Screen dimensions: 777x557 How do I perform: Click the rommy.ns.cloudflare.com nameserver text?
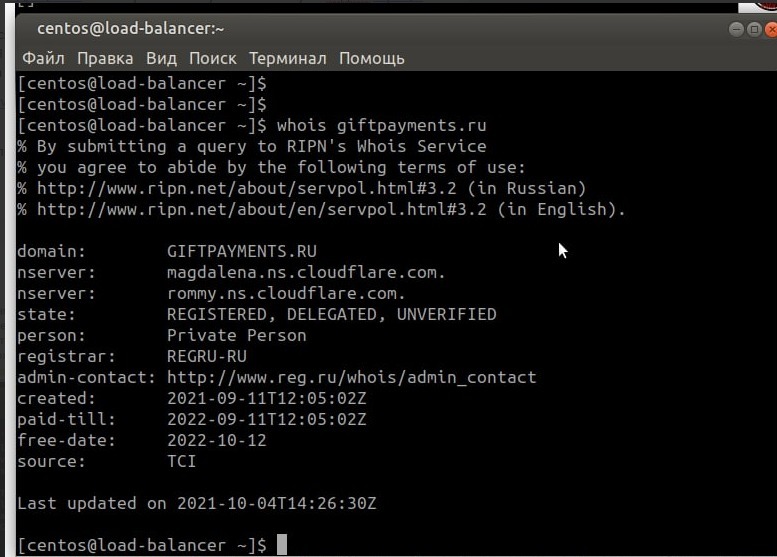tap(286, 293)
